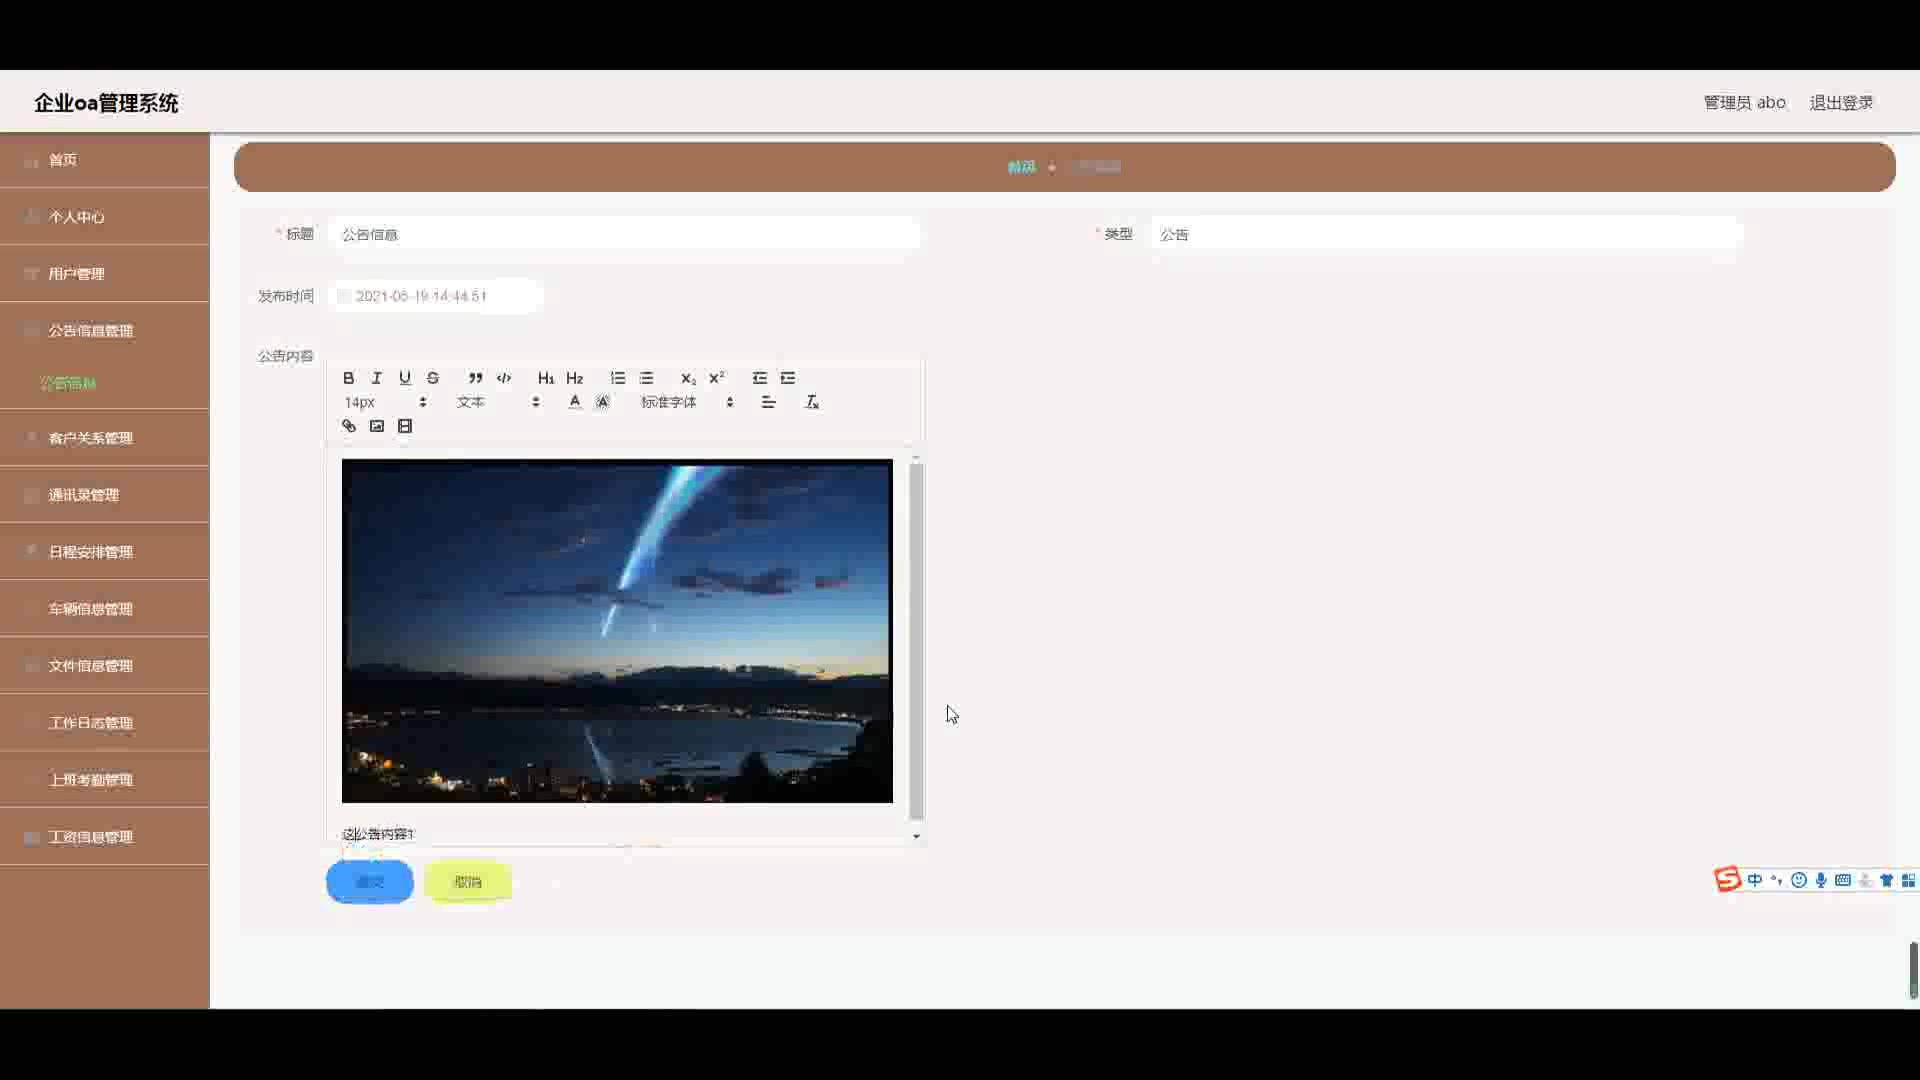Image resolution: width=1920 pixels, height=1080 pixels.
Task: Create a bulleted list
Action: pyautogui.click(x=646, y=378)
